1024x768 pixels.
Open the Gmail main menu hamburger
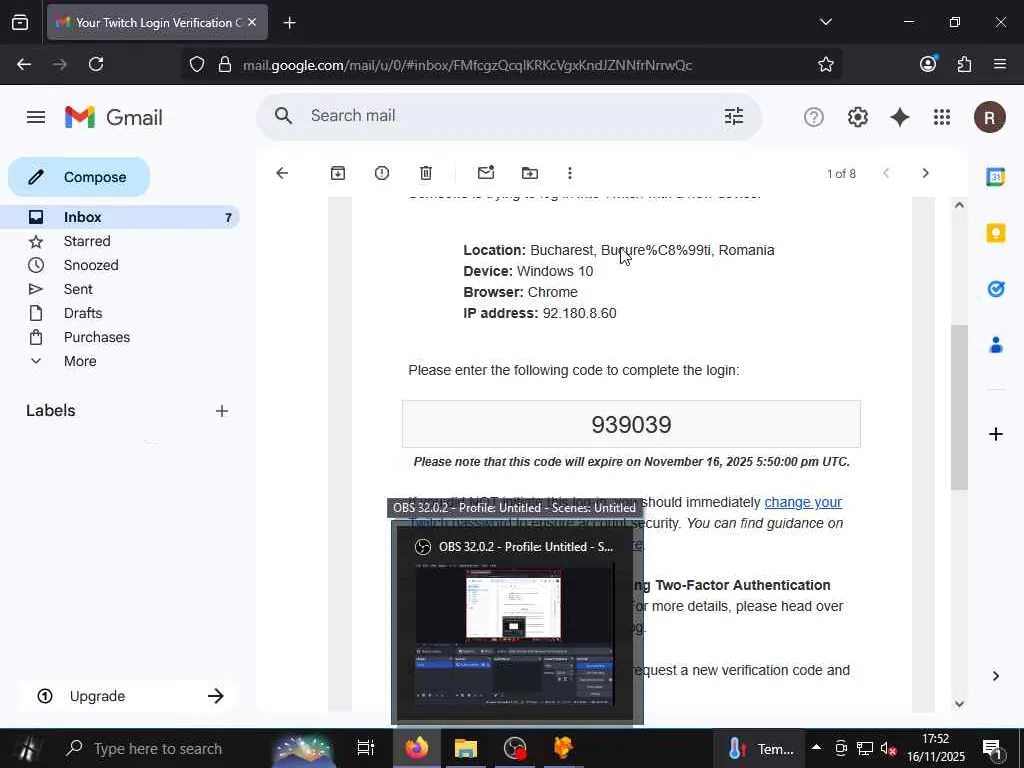tap(36, 118)
